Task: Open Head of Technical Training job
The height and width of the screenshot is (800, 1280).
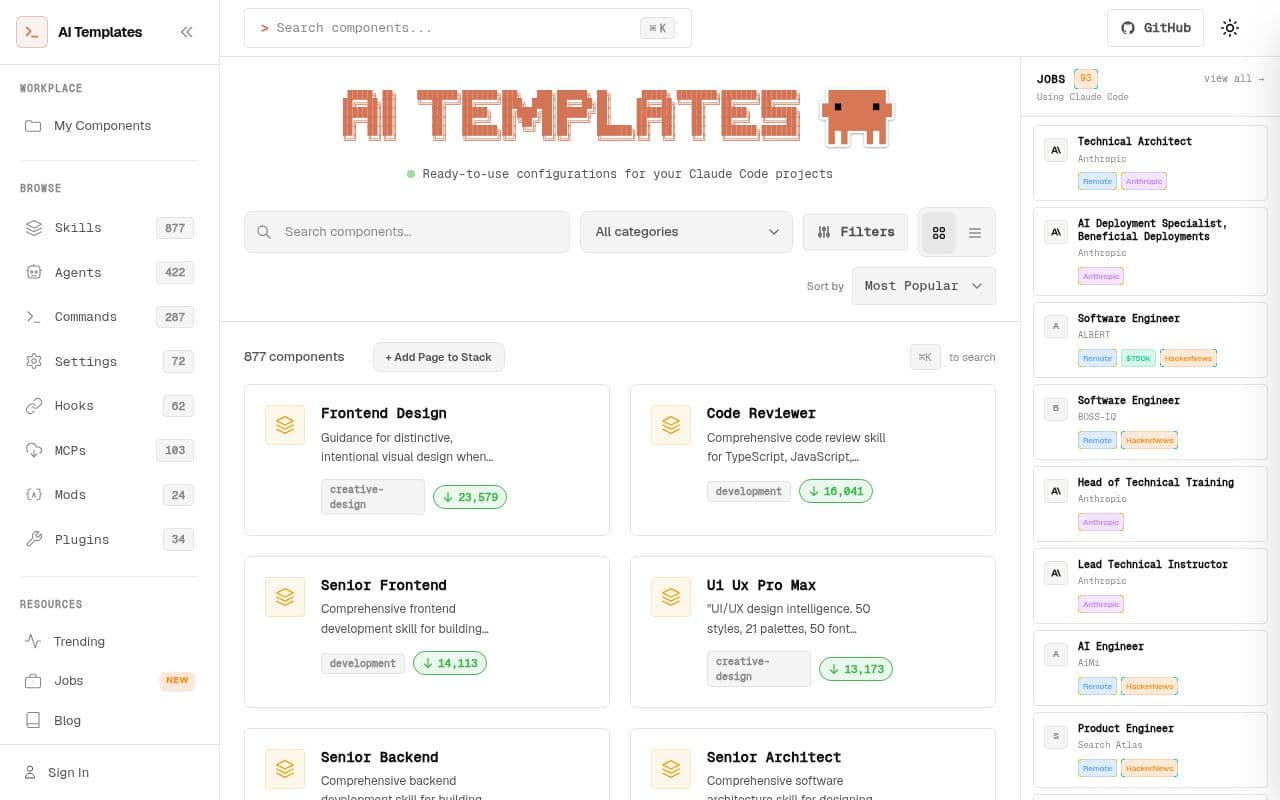Action: (1150, 504)
